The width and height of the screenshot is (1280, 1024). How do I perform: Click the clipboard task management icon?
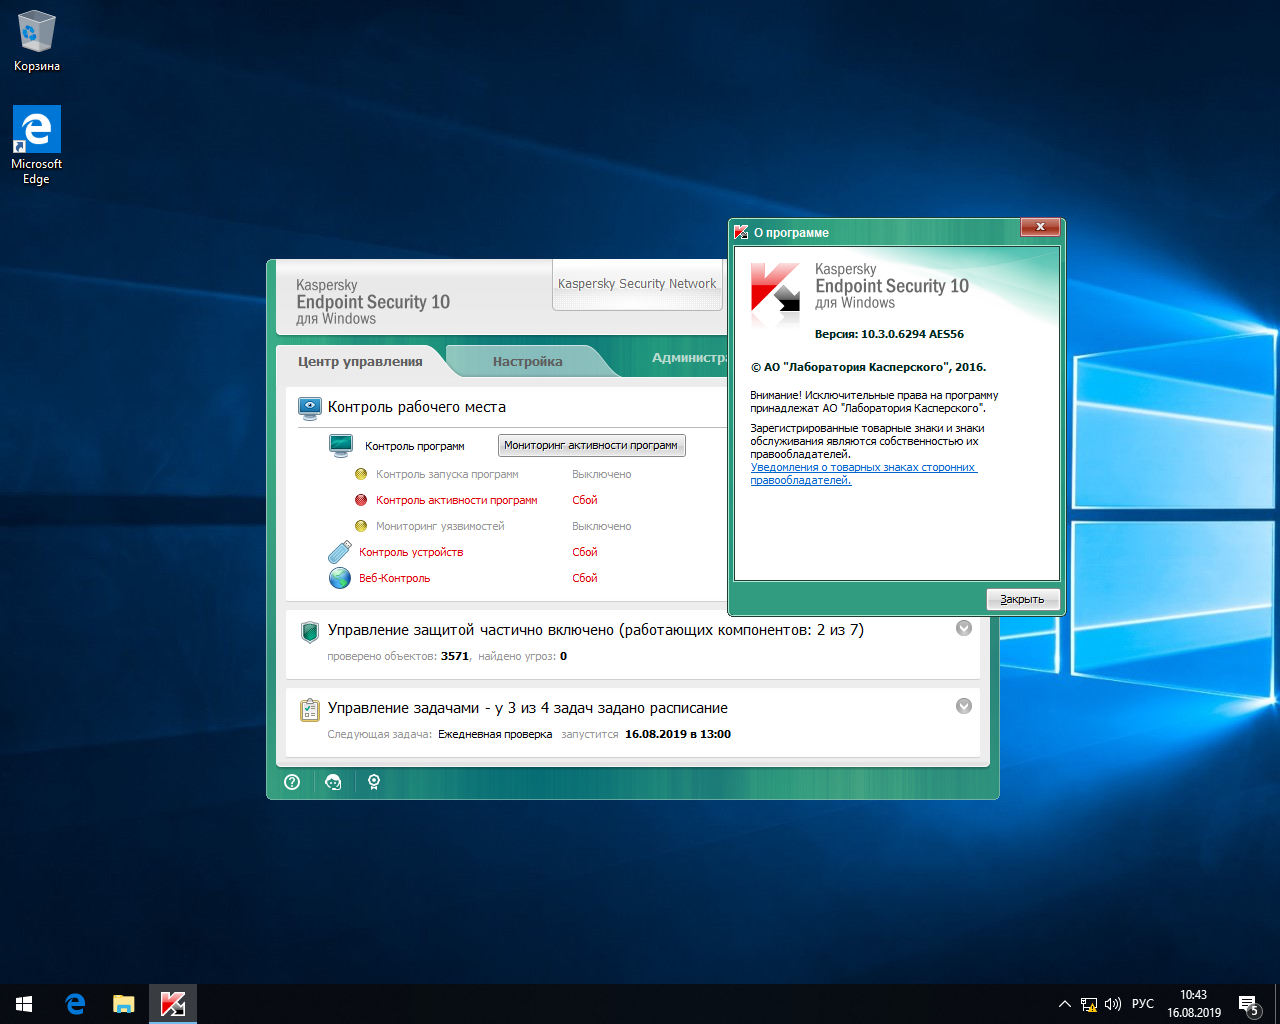tap(309, 709)
